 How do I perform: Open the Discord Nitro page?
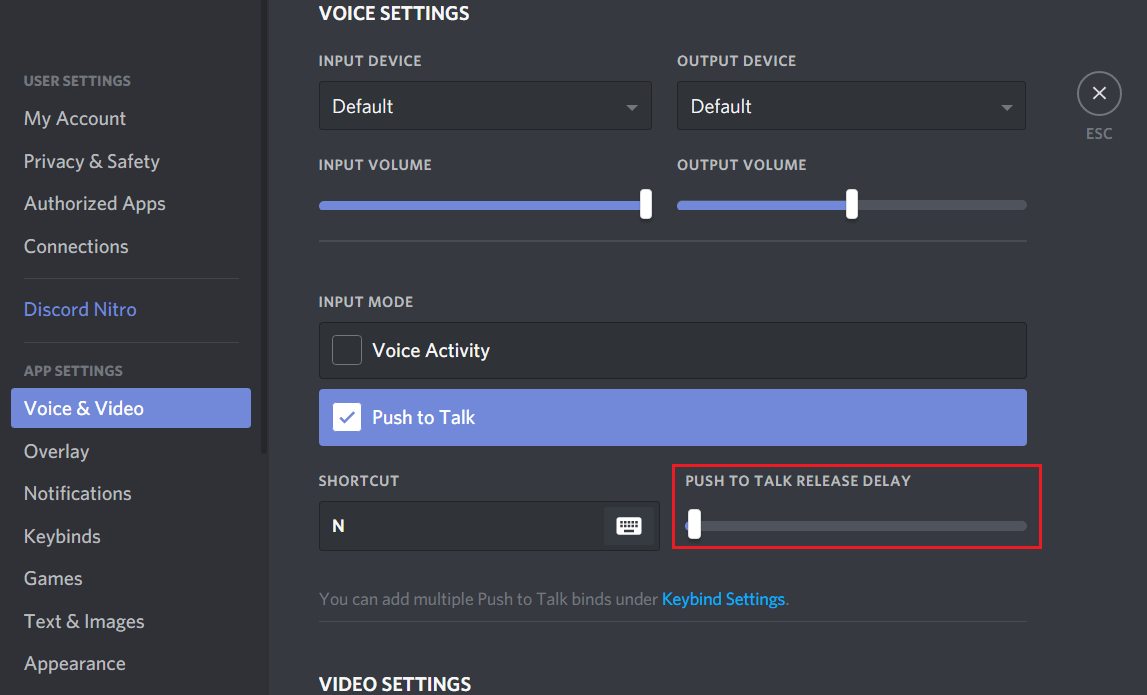click(80, 309)
